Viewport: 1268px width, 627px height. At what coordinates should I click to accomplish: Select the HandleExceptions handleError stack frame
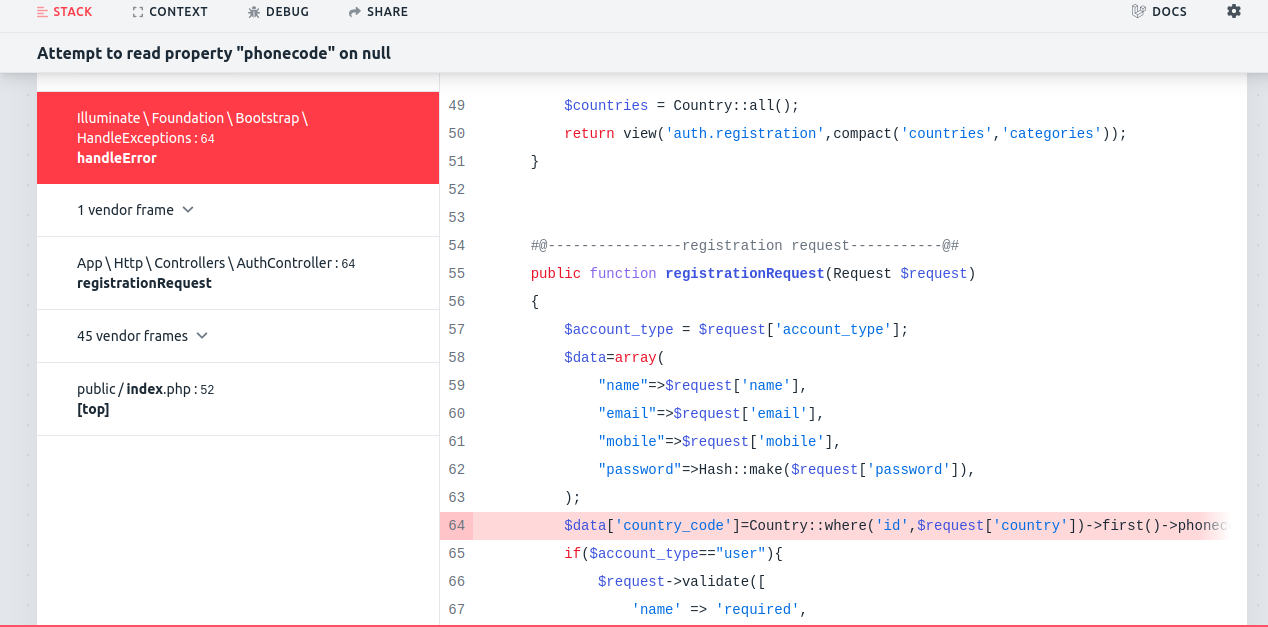click(237, 138)
